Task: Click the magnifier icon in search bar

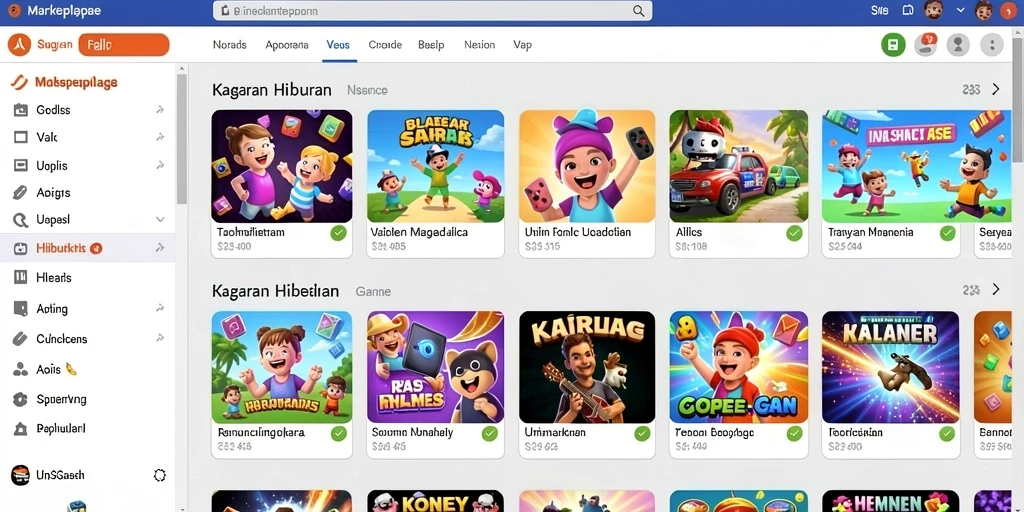Action: pos(638,10)
